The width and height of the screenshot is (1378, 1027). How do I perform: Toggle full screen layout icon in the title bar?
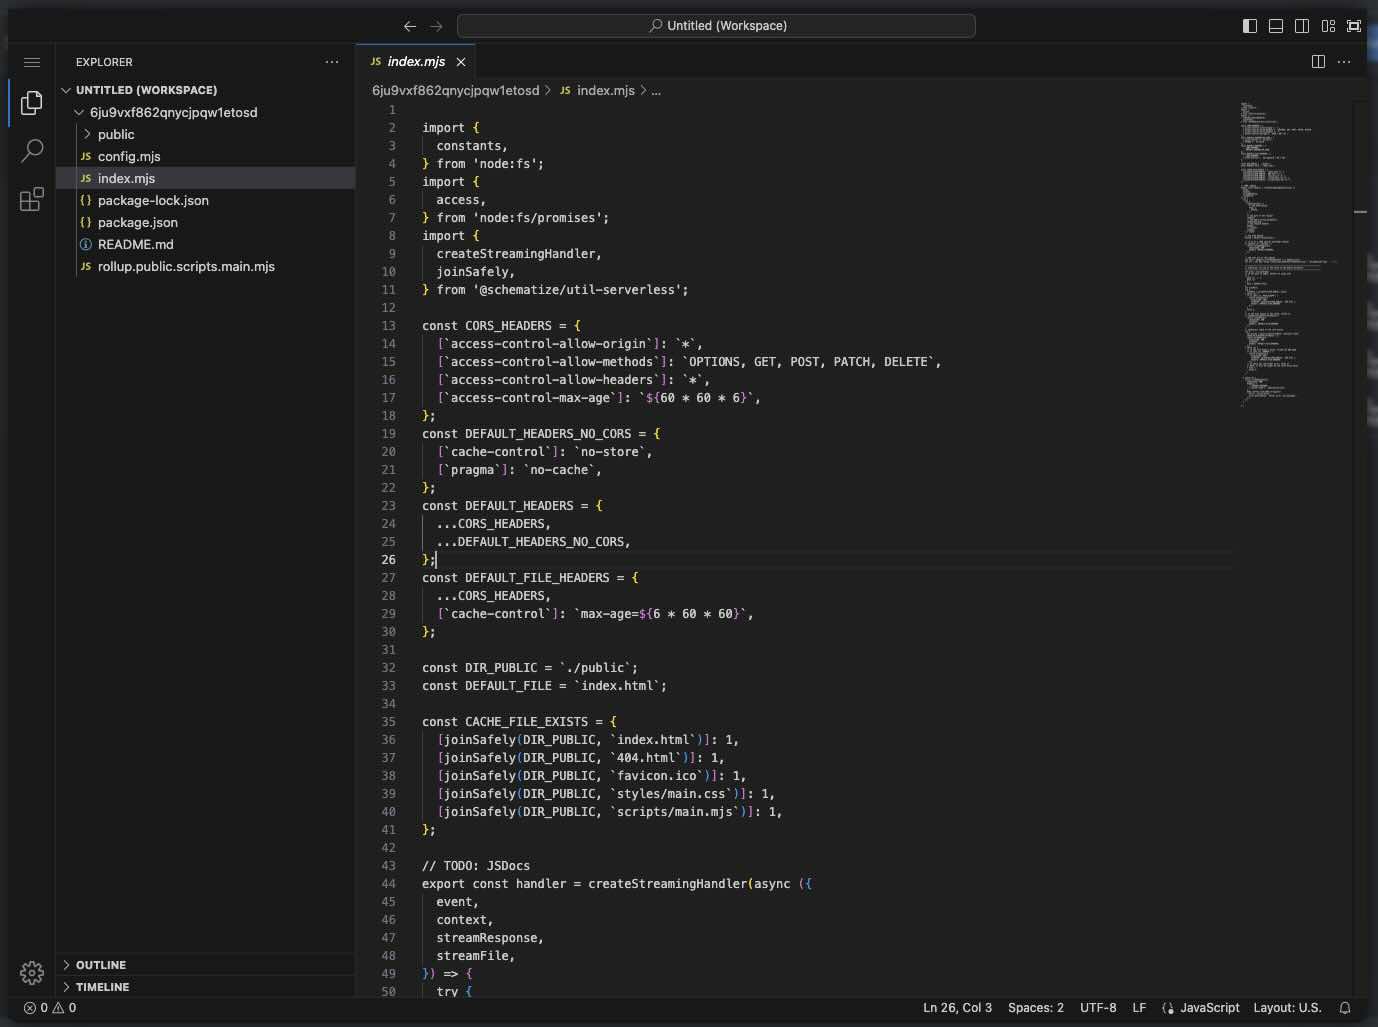point(1354,26)
